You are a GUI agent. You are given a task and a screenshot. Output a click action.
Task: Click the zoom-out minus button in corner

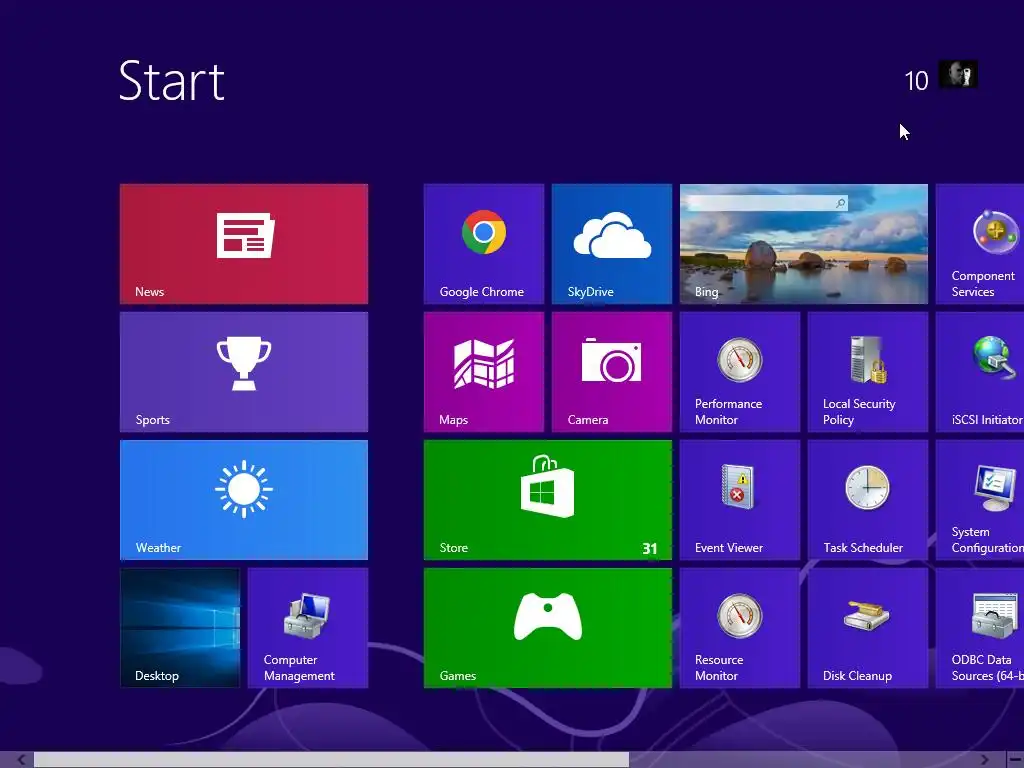click(1016, 760)
